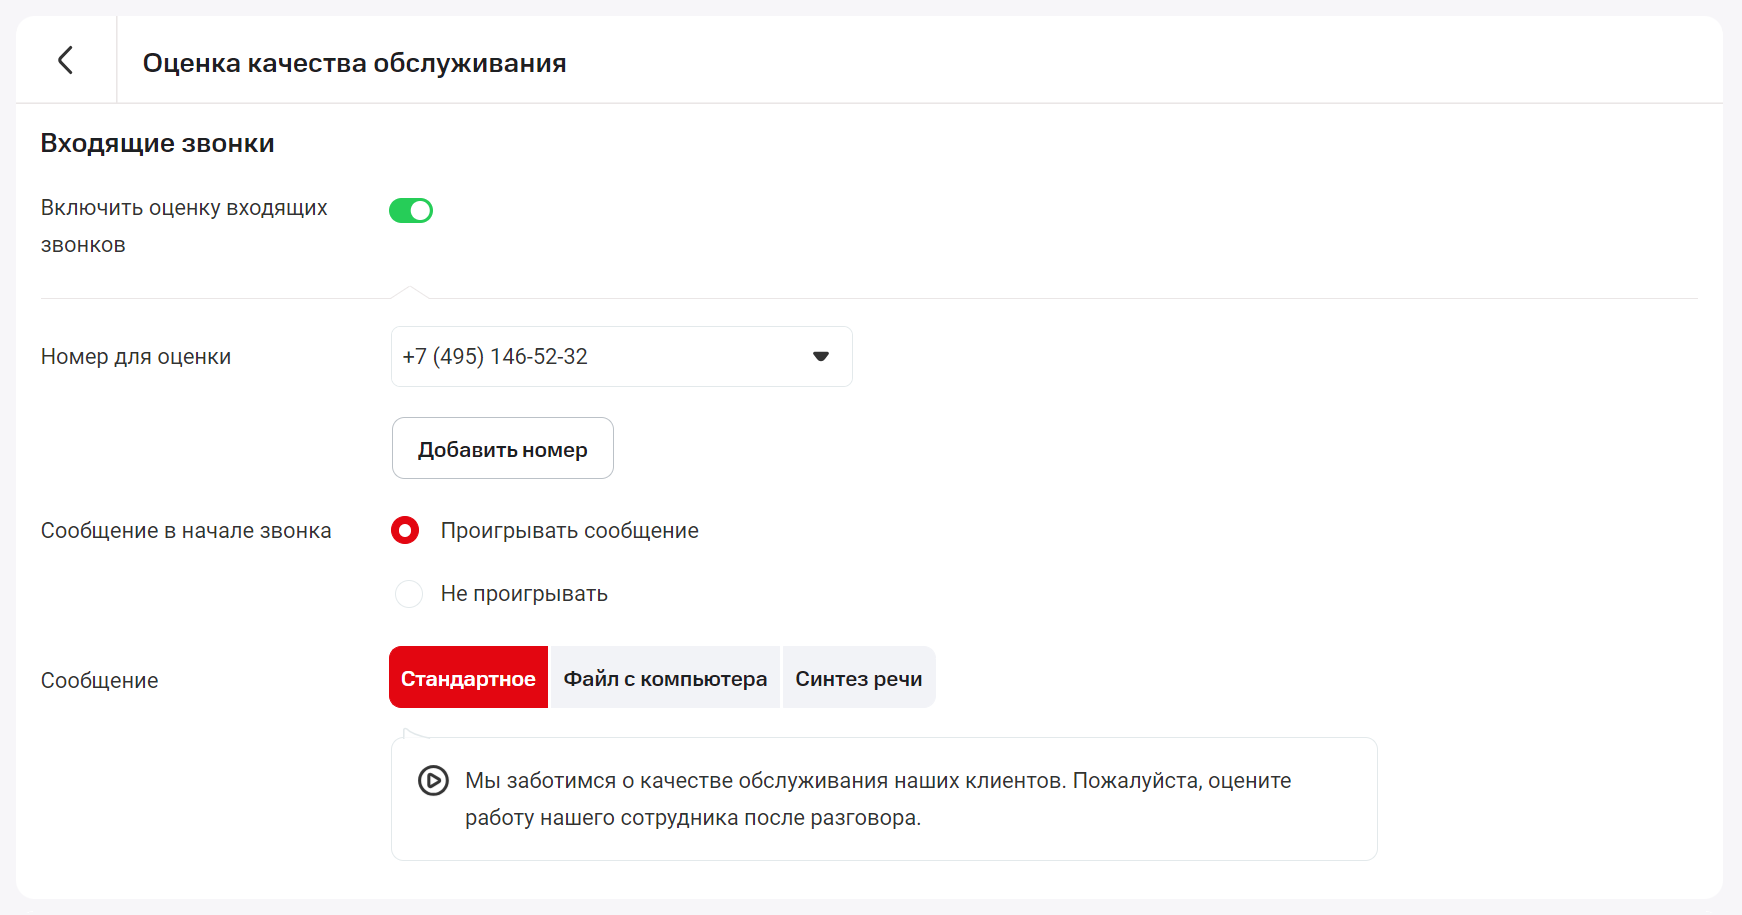Click the standard message text starting "Мы заботимся"
1742x915 pixels.
[x=877, y=799]
